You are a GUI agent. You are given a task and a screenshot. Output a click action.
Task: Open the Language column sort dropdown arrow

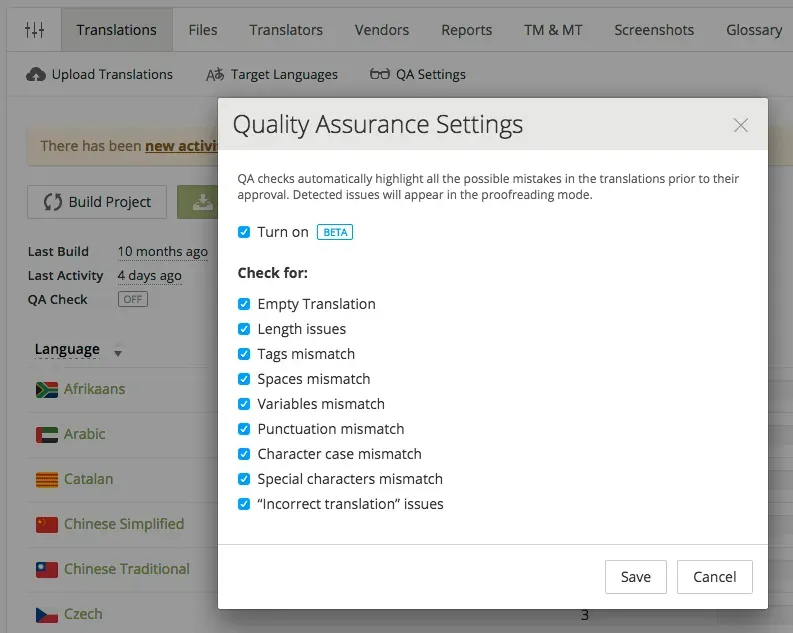coord(118,352)
